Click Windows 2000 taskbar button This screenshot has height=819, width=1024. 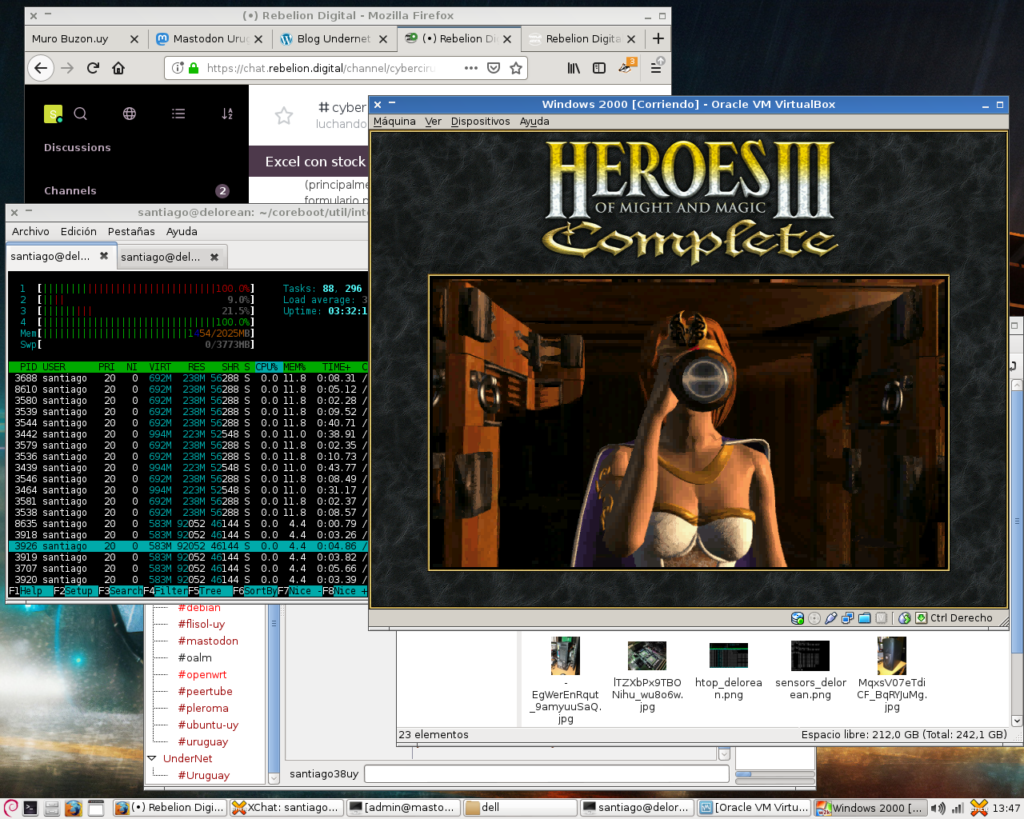coord(869,808)
